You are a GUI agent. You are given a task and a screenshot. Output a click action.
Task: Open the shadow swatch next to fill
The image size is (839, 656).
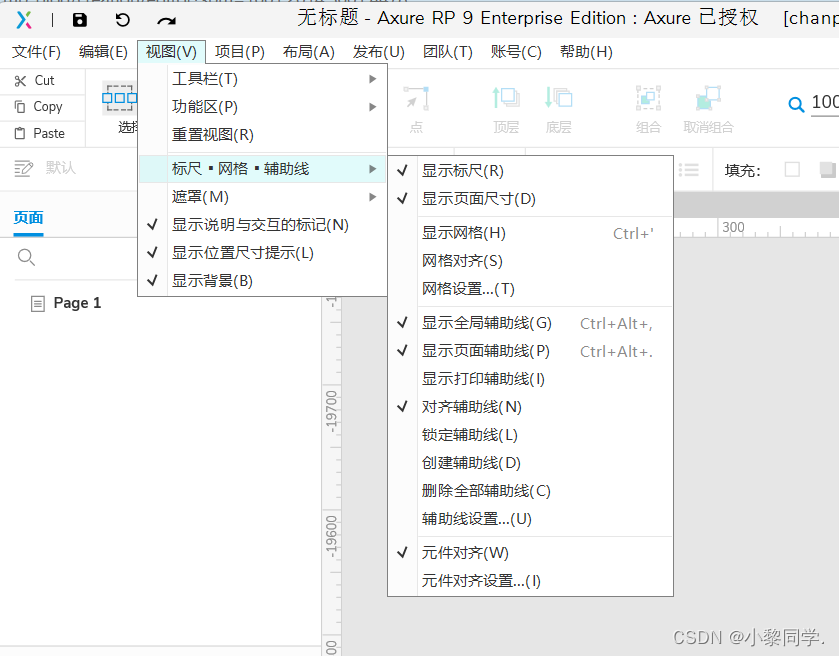pyautogui.click(x=828, y=170)
